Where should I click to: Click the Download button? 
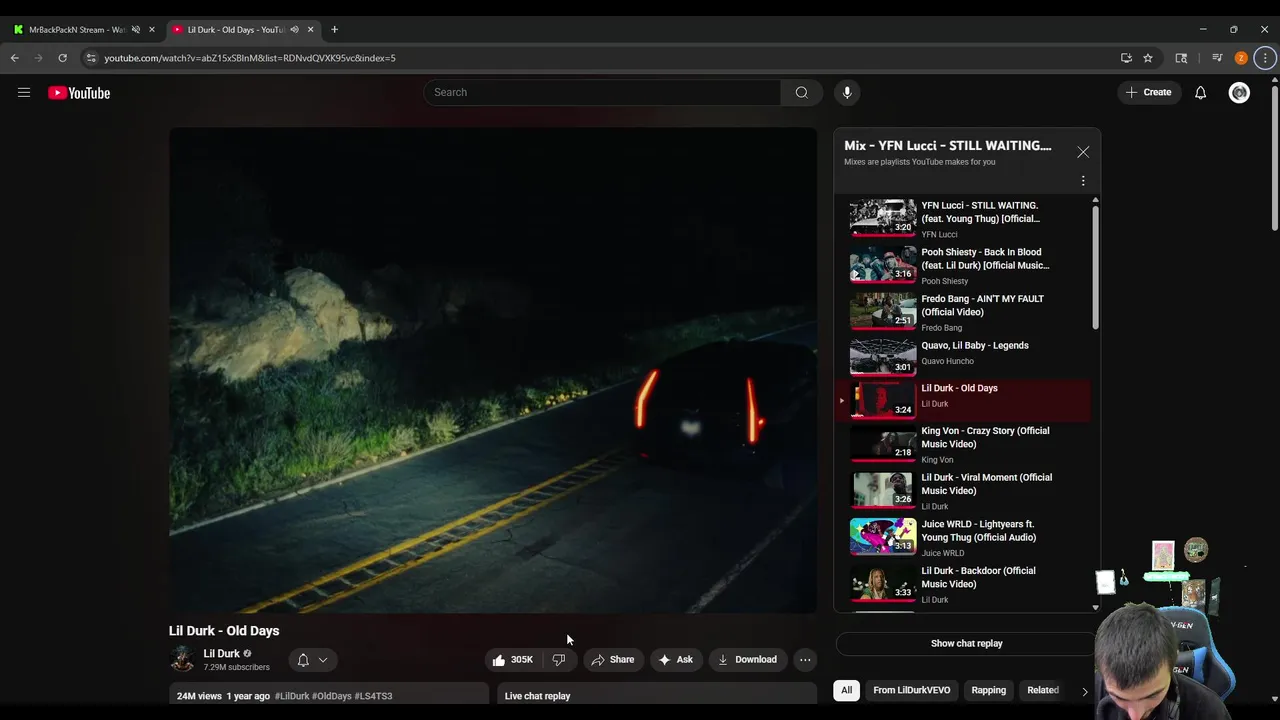(747, 660)
